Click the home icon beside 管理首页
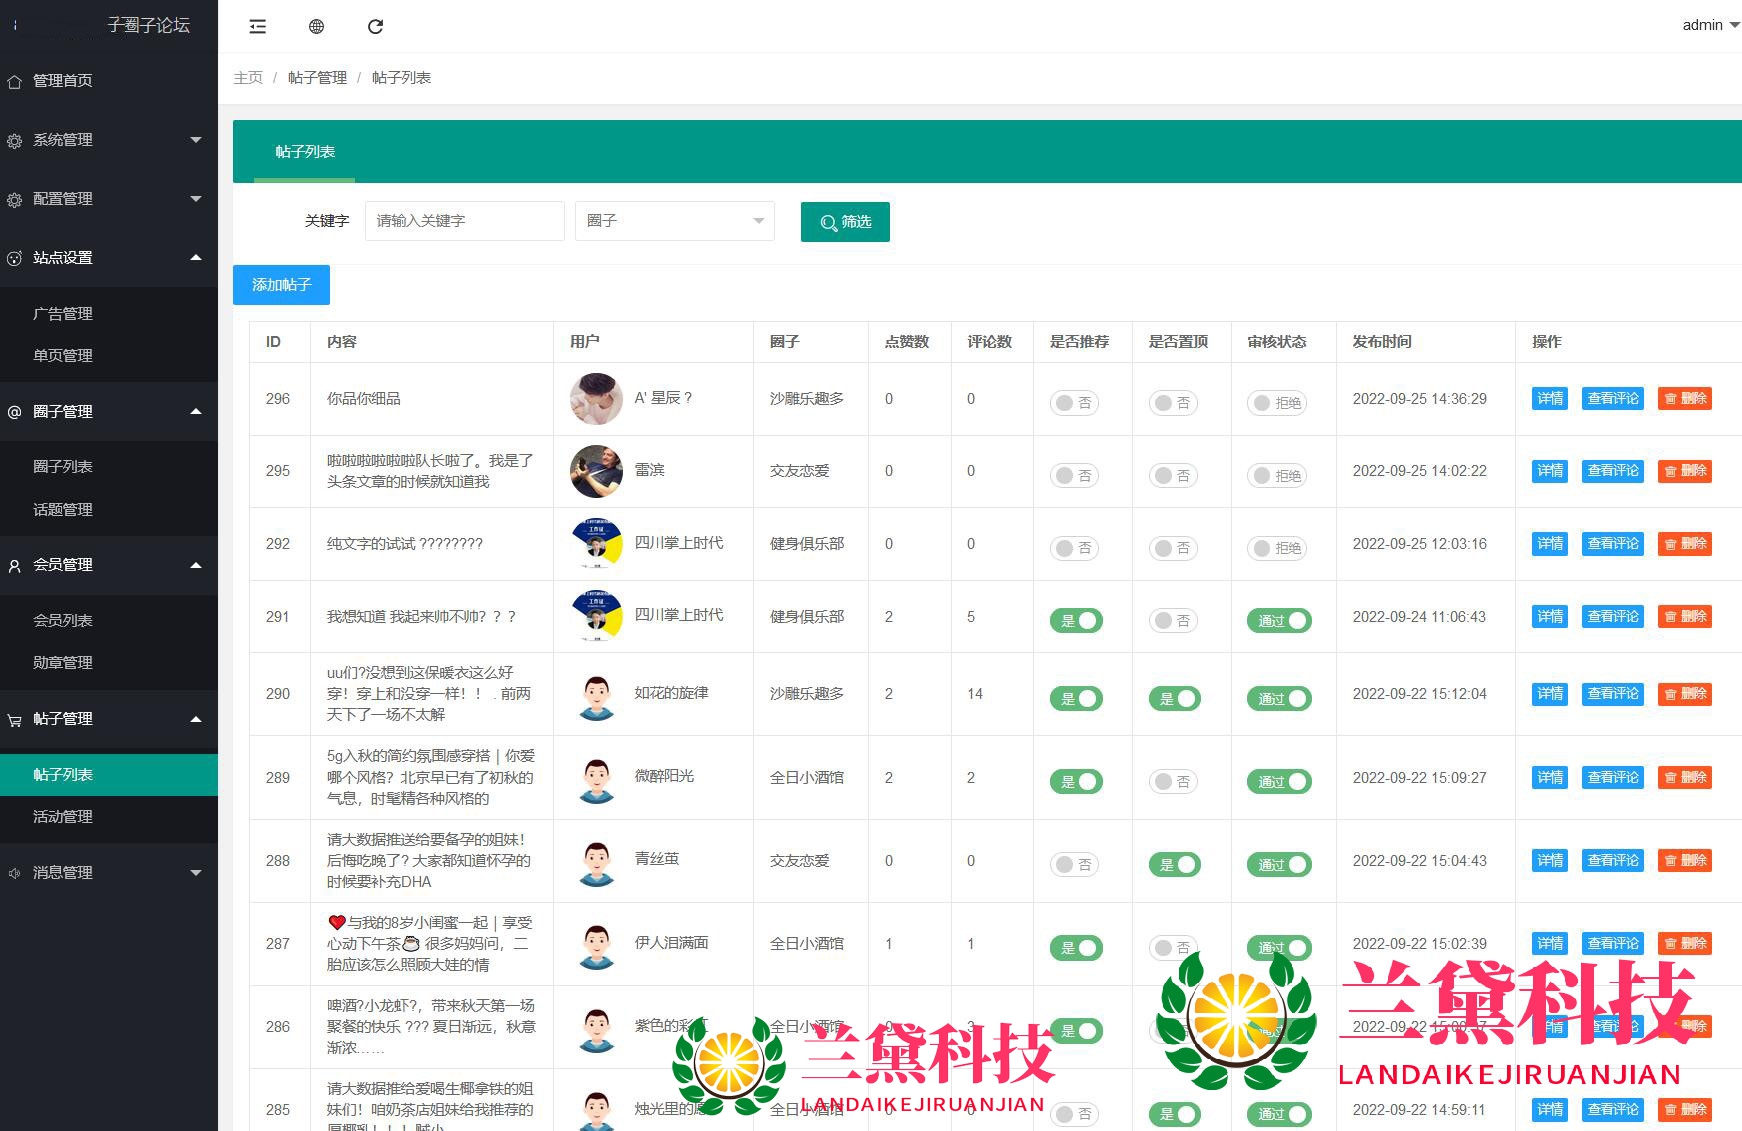The width and height of the screenshot is (1742, 1131). coord(15,82)
